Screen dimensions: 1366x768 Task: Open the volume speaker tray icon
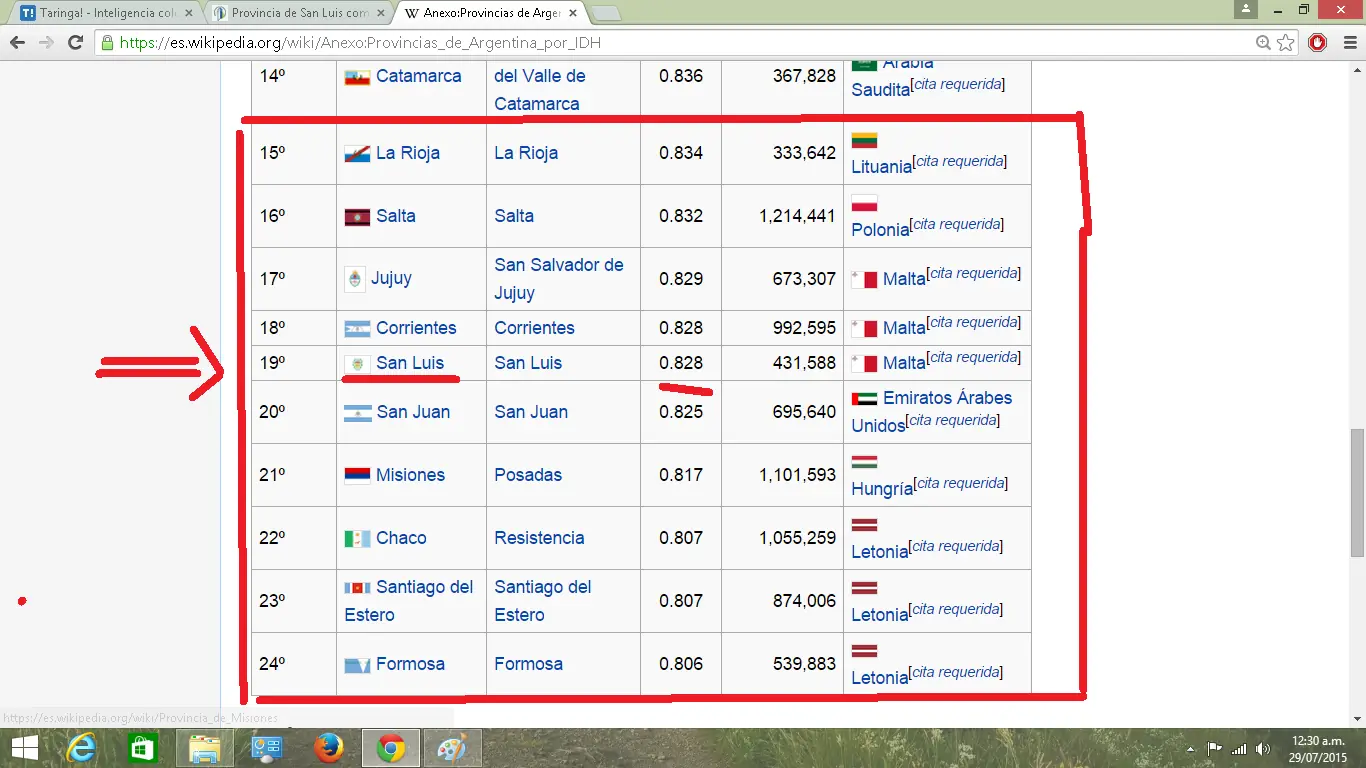[x=1263, y=748]
